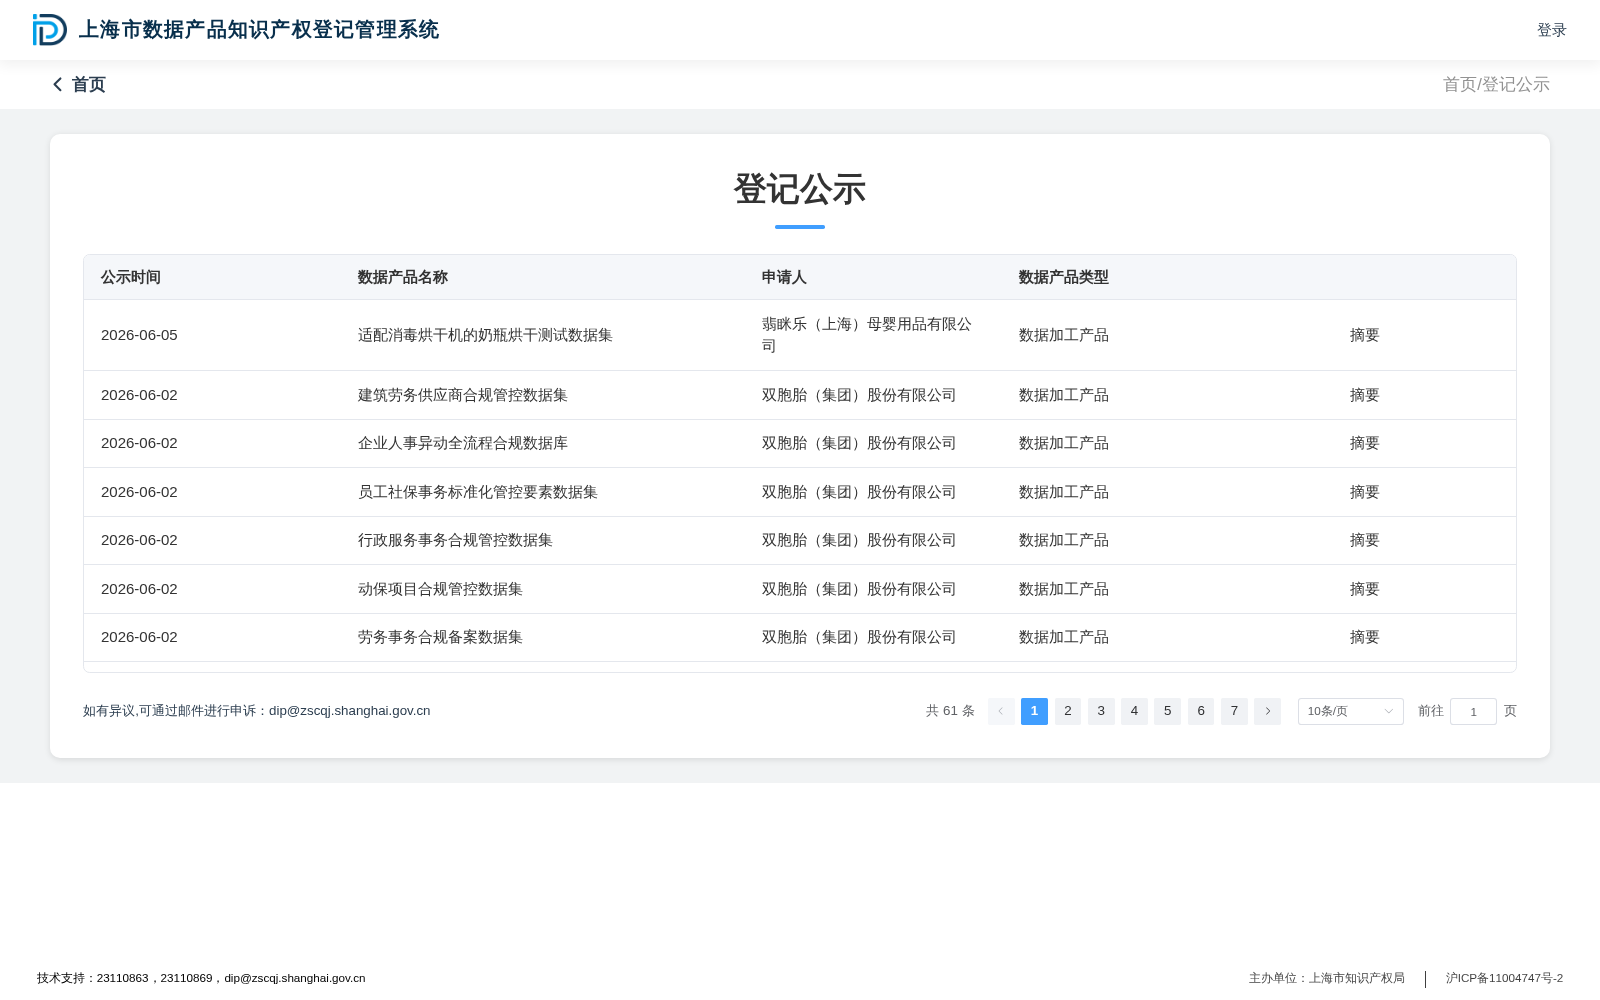Go to page 2
1600x1000 pixels.
point(1068,711)
